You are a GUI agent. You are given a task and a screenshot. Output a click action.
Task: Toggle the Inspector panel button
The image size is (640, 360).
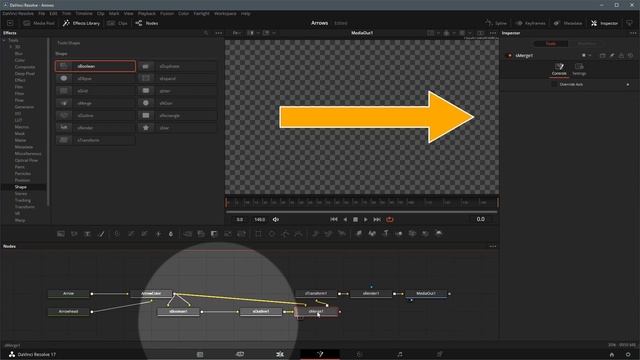[x=604, y=23]
